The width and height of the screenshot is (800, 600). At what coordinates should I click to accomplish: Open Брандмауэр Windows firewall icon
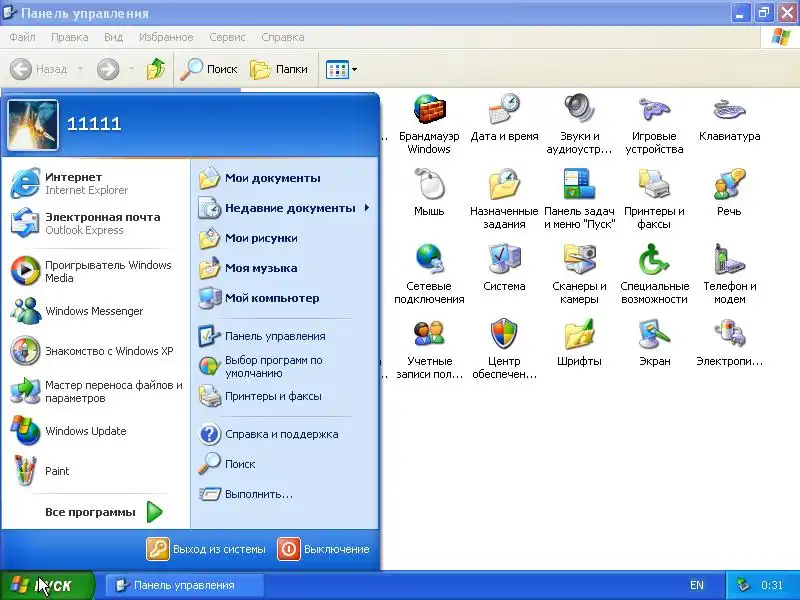(429, 124)
